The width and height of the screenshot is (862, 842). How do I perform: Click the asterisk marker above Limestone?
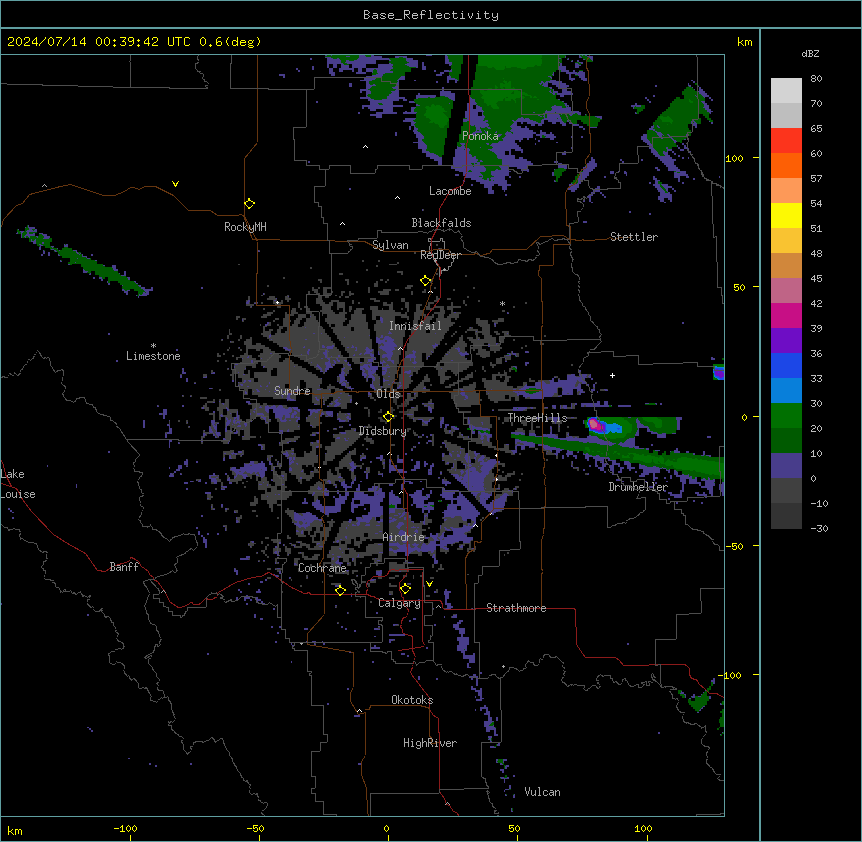click(x=153, y=346)
